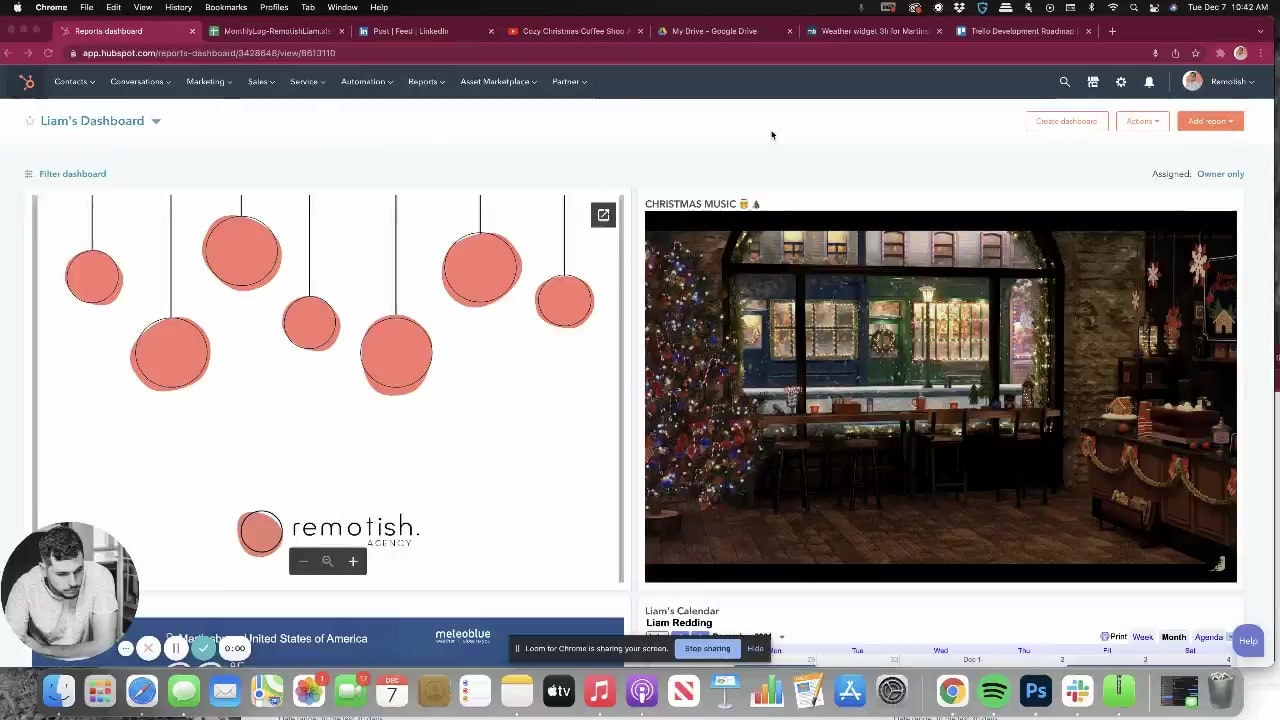Expand Liam's Dashboard name dropdown
The width and height of the screenshot is (1280, 720).
[155, 121]
